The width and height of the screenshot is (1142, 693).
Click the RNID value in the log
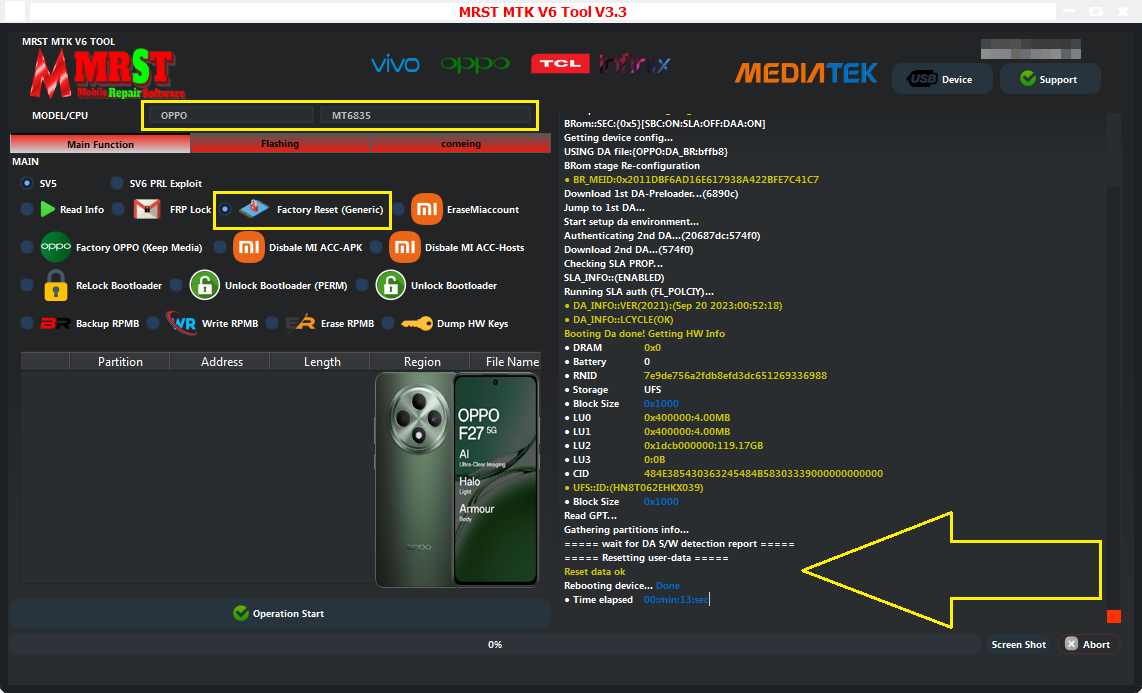pos(735,376)
